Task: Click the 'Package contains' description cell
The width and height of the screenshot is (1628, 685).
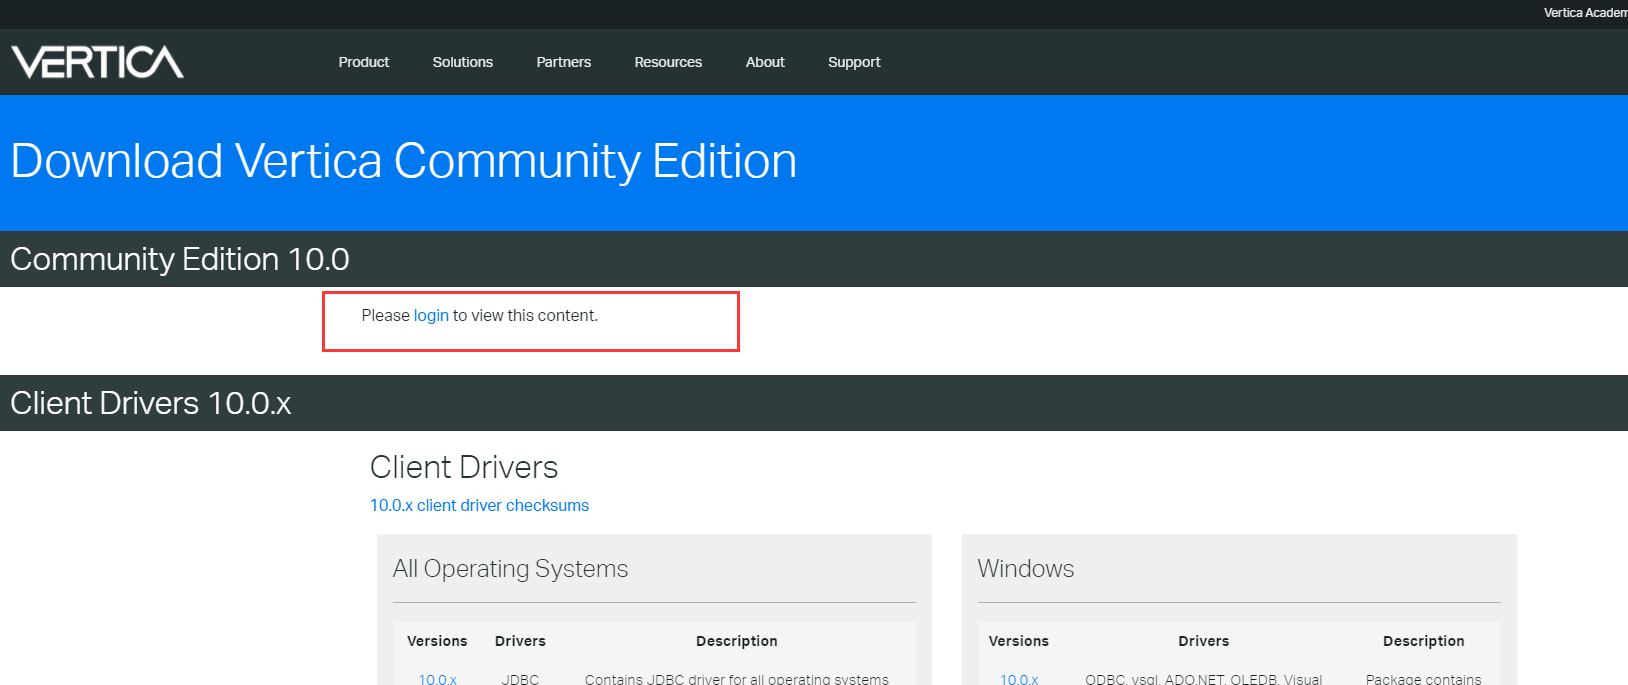Action: pyautogui.click(x=1424, y=679)
